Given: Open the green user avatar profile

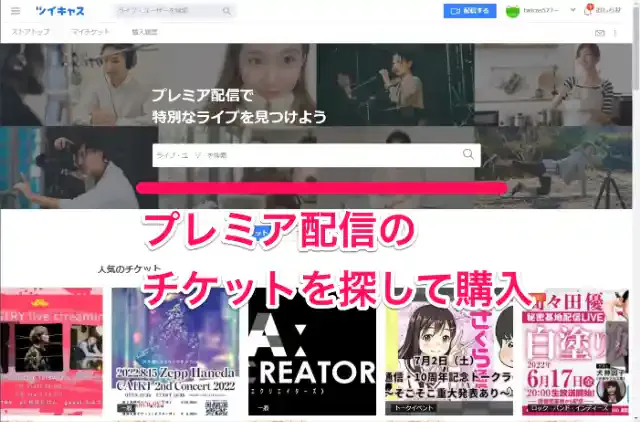Looking at the screenshot, I should click(513, 11).
